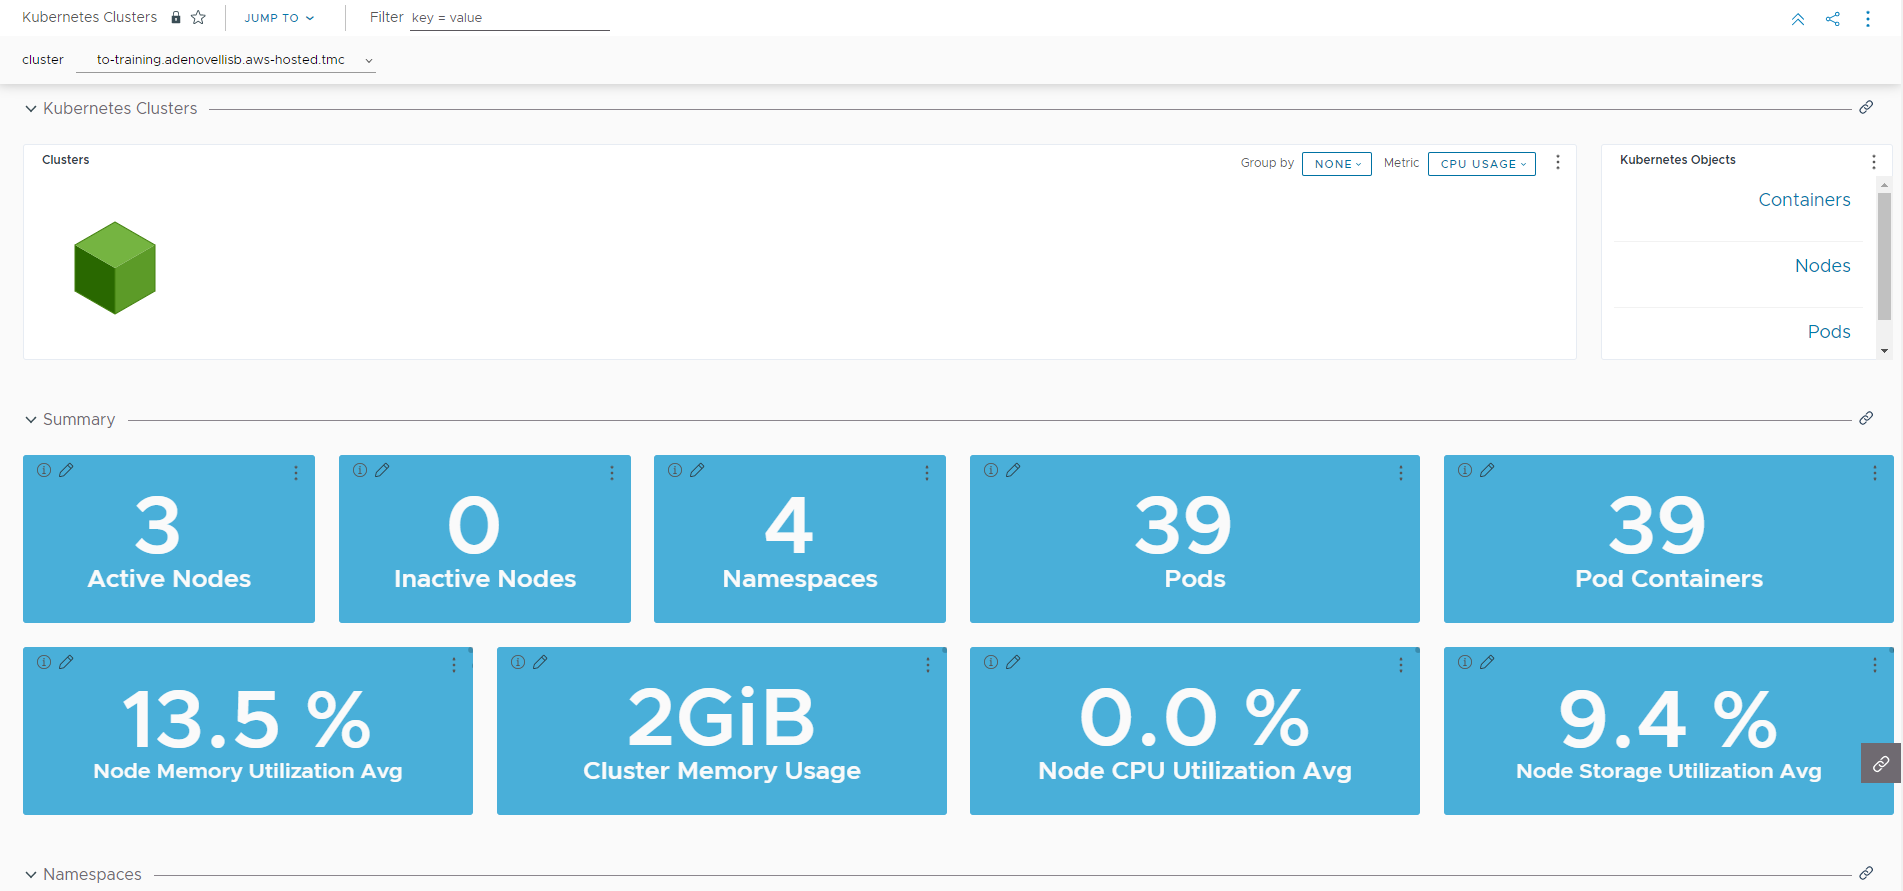Open the Nodes link in Kubernetes Objects
The width and height of the screenshot is (1903, 891).
(1821, 266)
